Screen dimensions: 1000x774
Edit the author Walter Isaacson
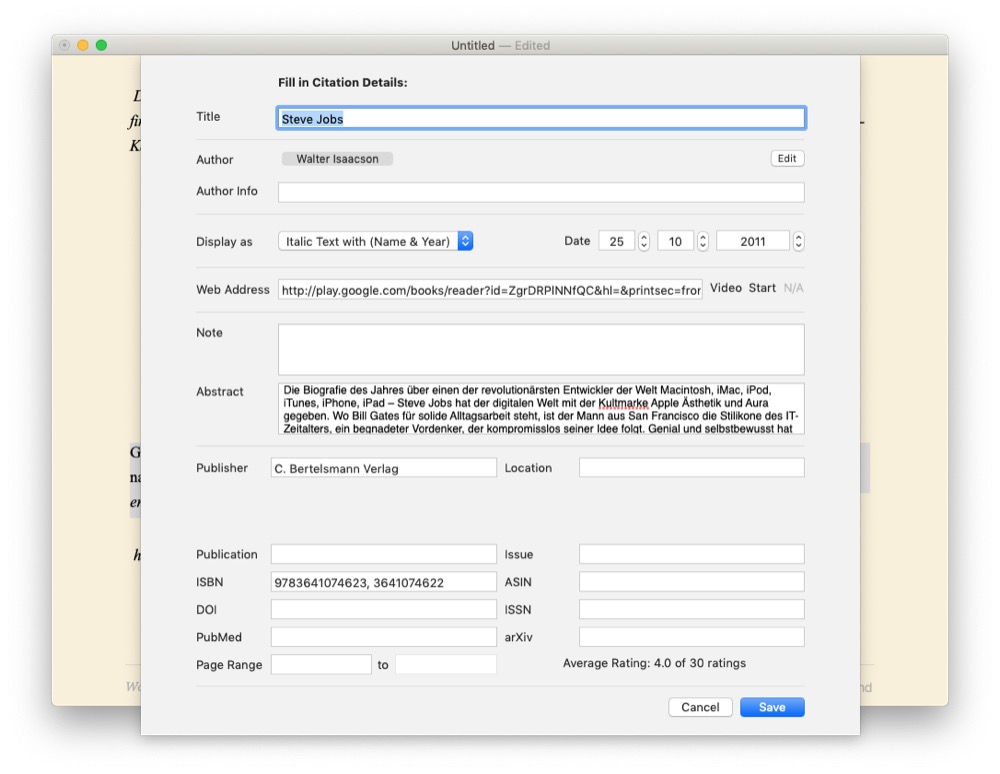pyautogui.click(x=787, y=159)
